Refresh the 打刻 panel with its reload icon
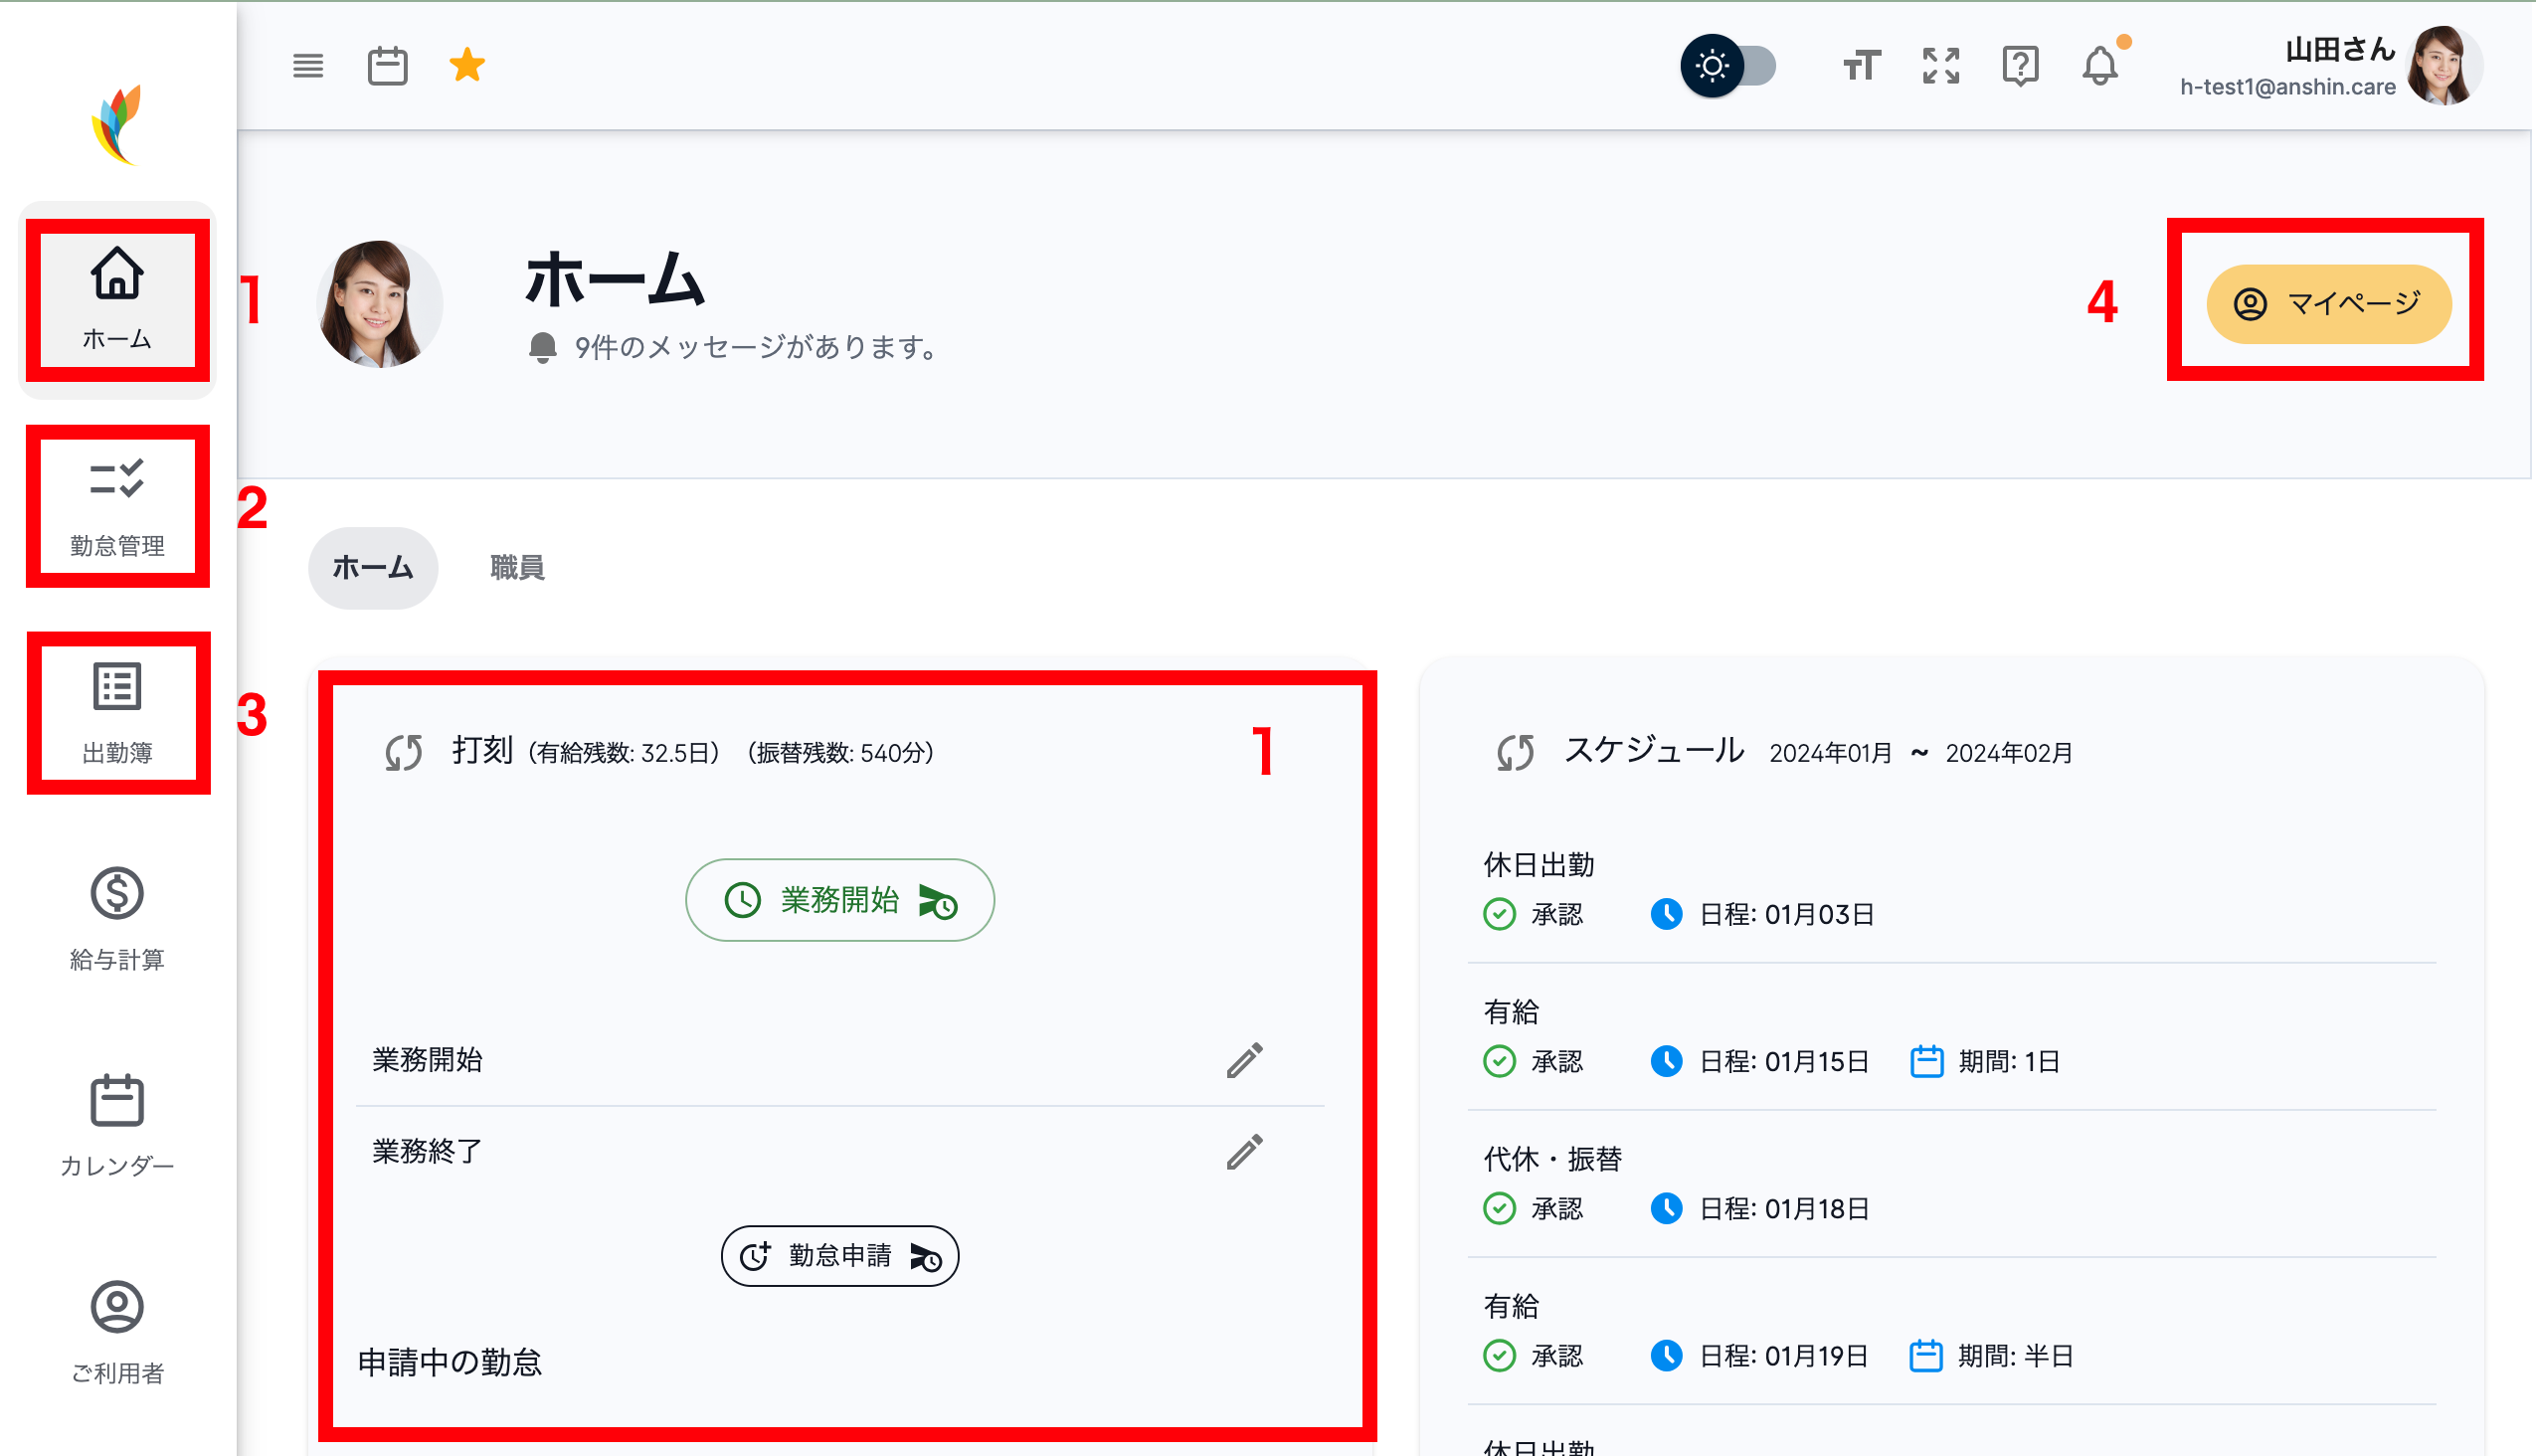Image resolution: width=2536 pixels, height=1456 pixels. coord(404,753)
